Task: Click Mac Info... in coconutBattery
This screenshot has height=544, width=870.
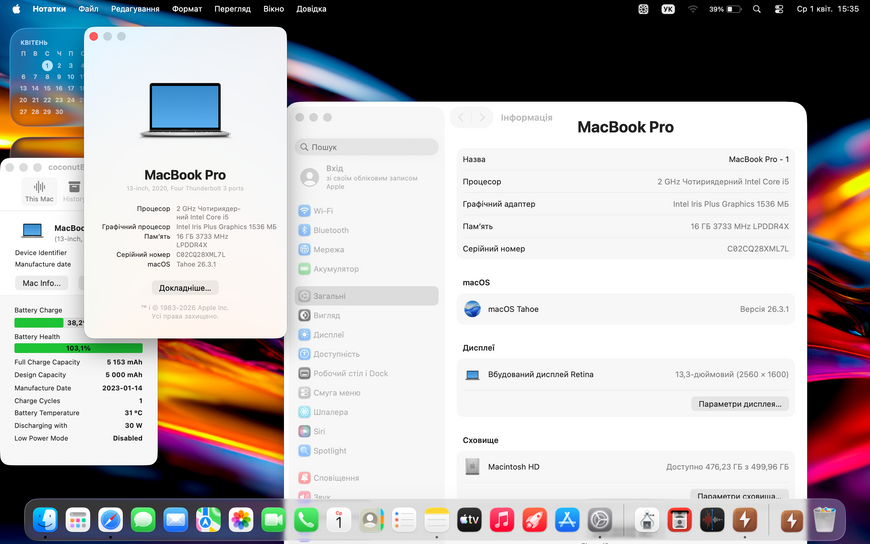Action: (x=42, y=283)
